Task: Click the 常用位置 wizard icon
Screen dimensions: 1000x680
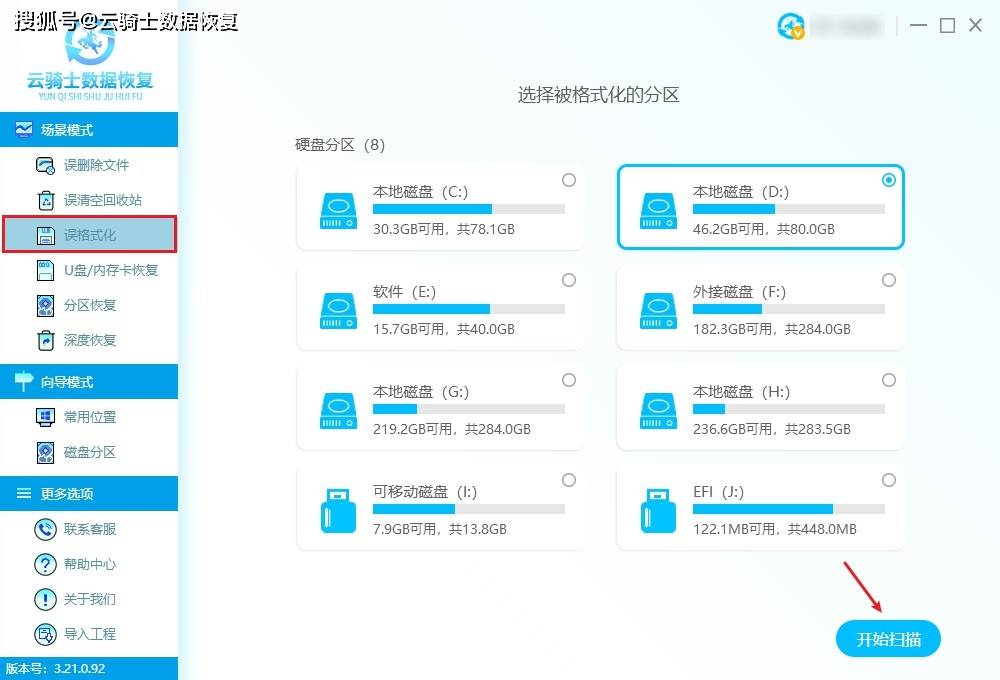Action: coord(44,417)
